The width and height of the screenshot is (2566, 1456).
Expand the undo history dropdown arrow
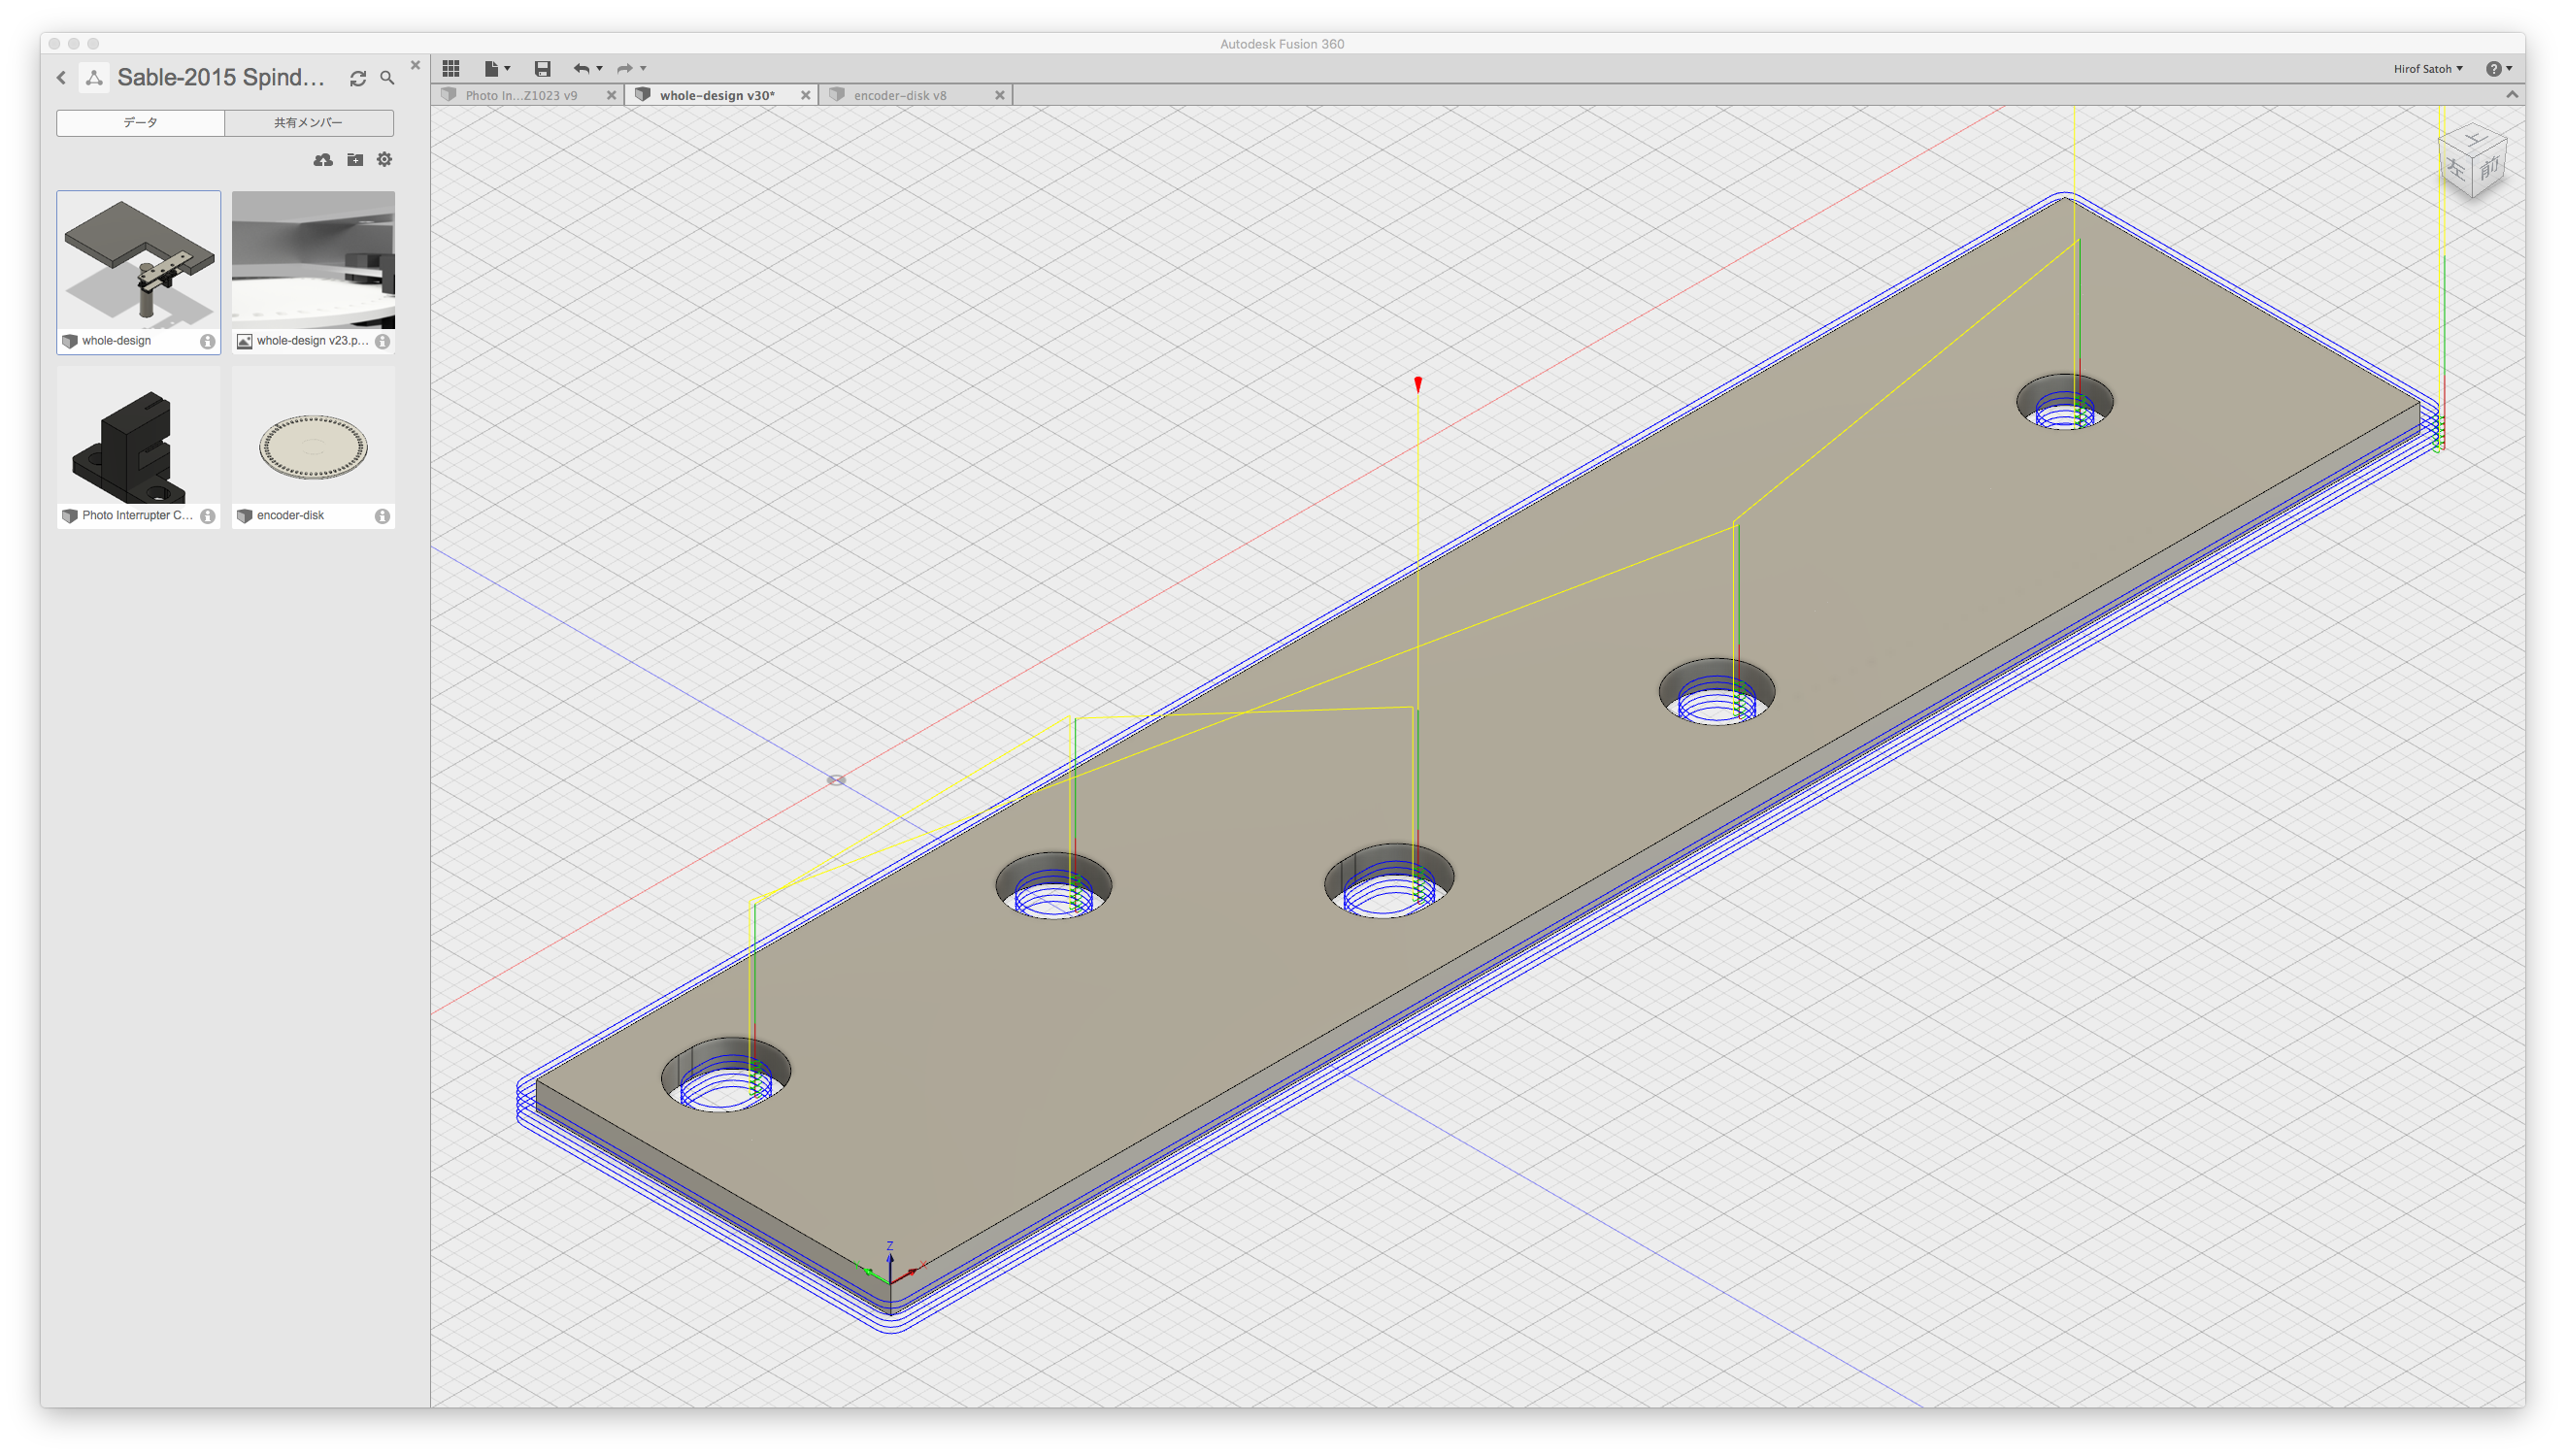click(600, 68)
